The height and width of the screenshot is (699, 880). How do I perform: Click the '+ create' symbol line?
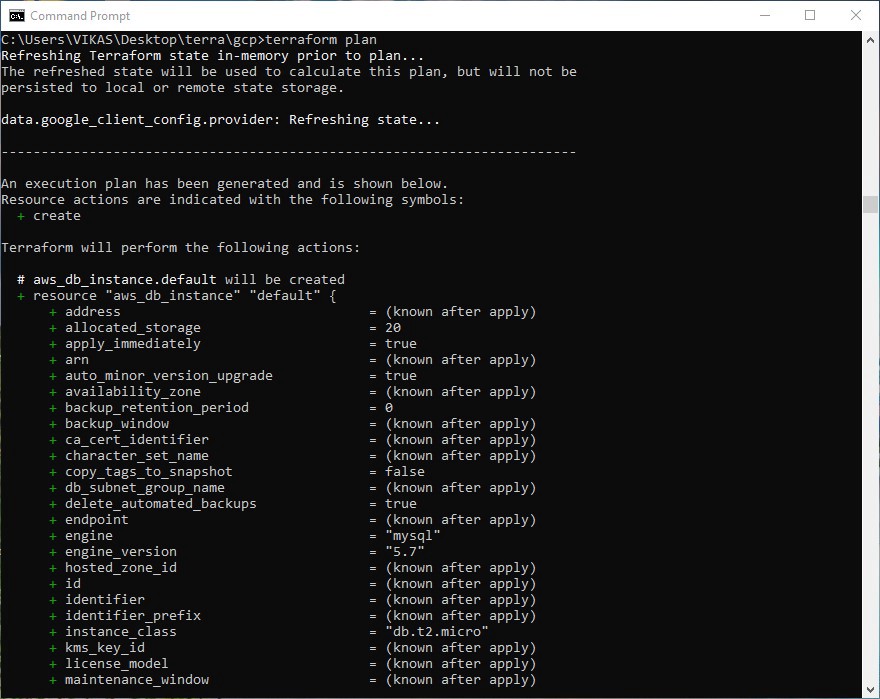click(49, 216)
